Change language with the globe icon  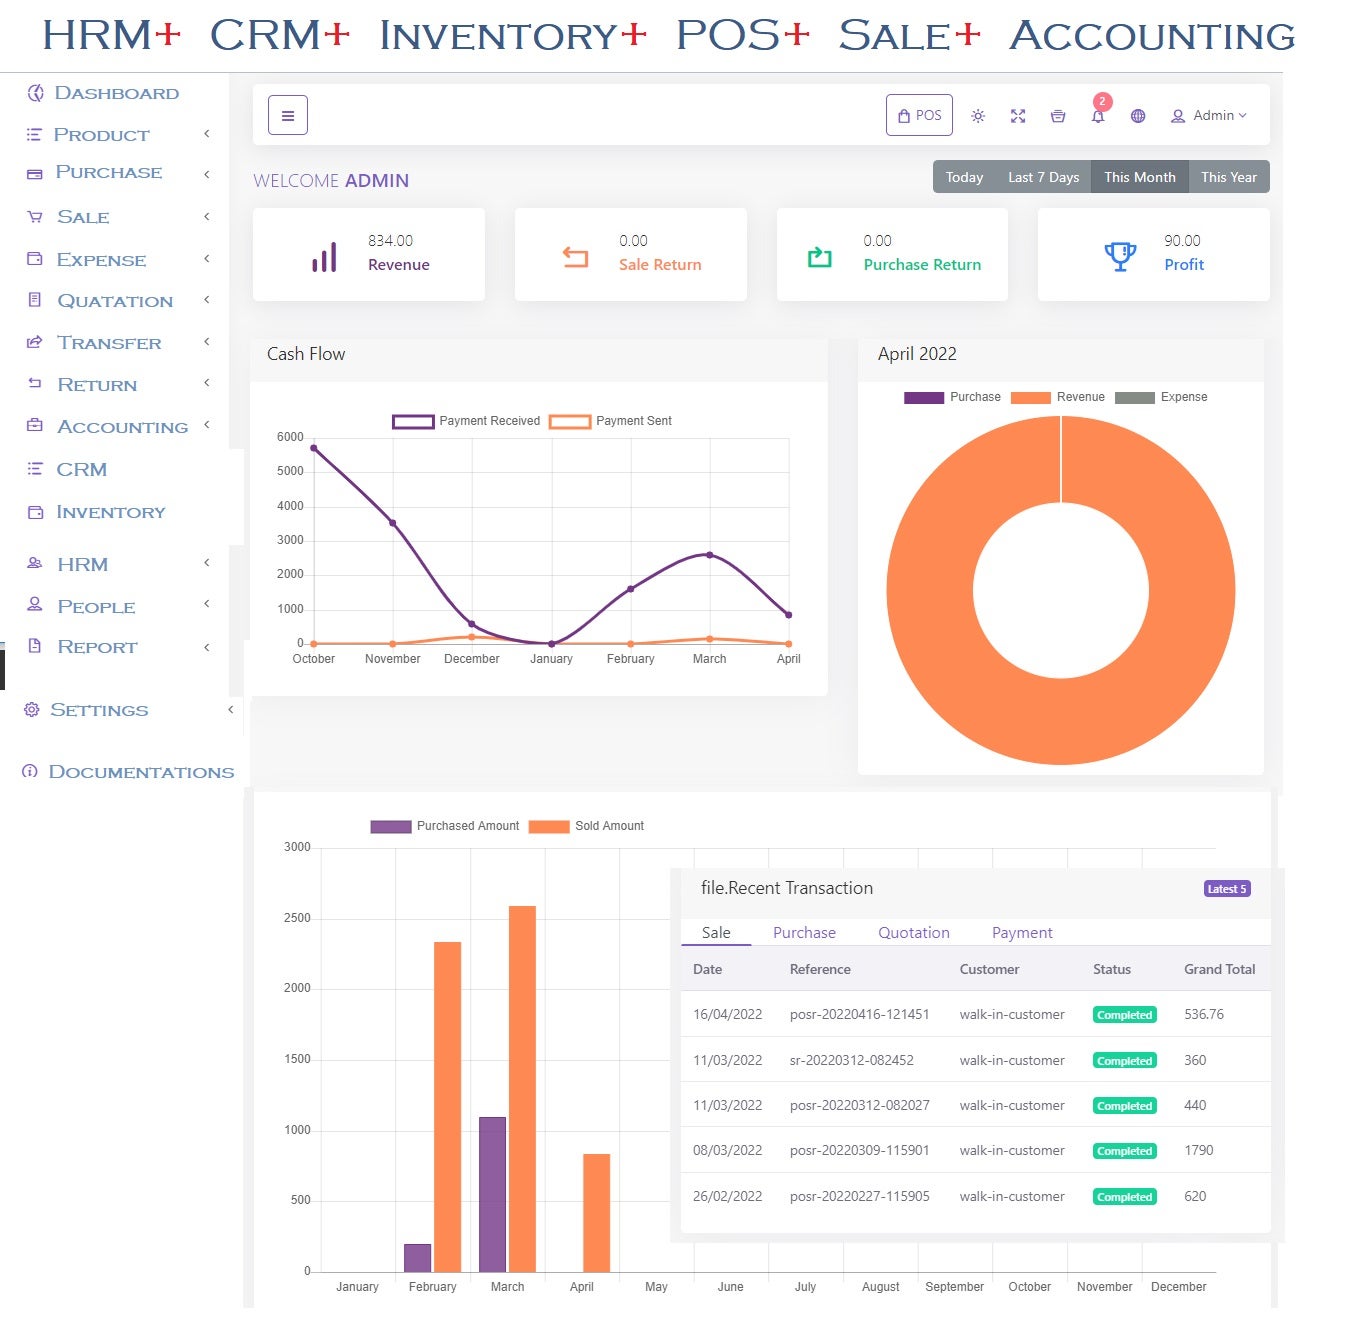coord(1138,116)
